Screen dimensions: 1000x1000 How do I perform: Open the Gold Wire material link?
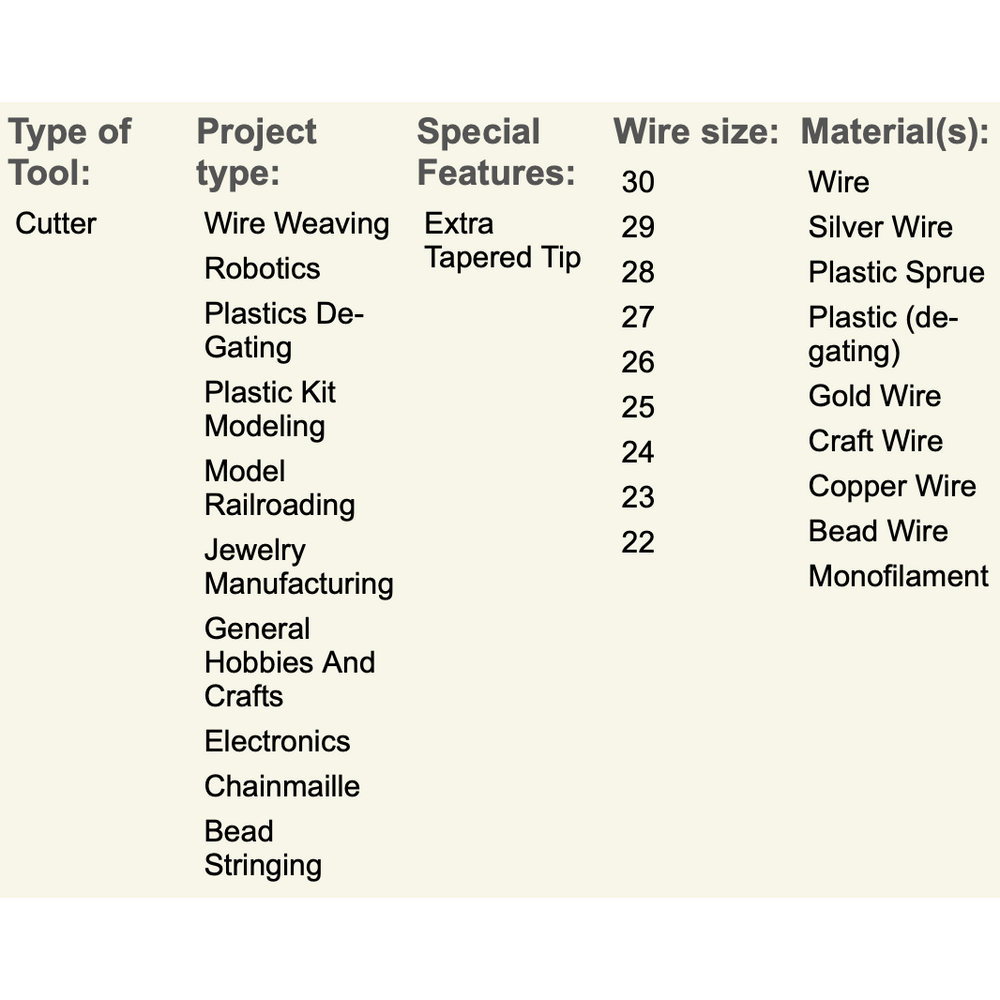pos(875,396)
